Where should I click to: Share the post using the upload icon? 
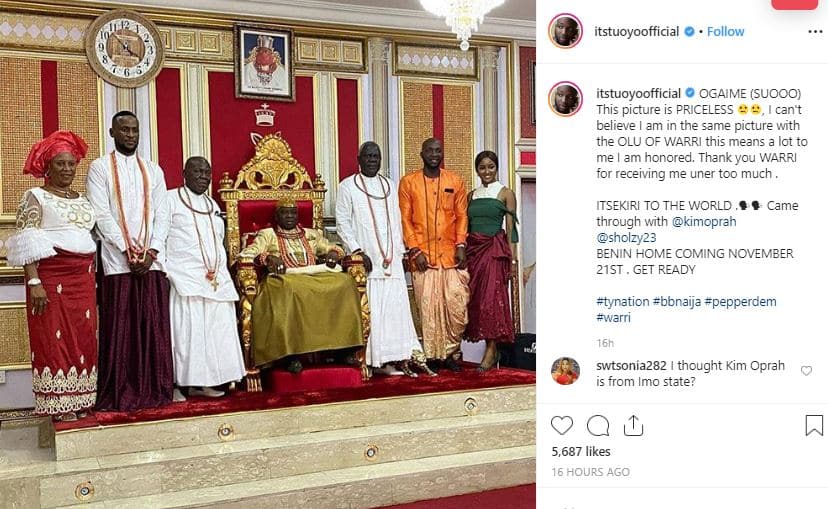click(x=633, y=425)
